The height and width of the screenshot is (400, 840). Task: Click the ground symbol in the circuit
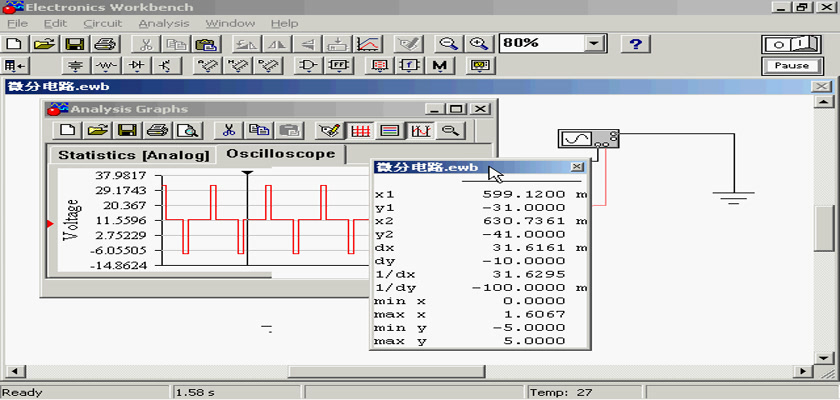pyautogui.click(x=733, y=197)
